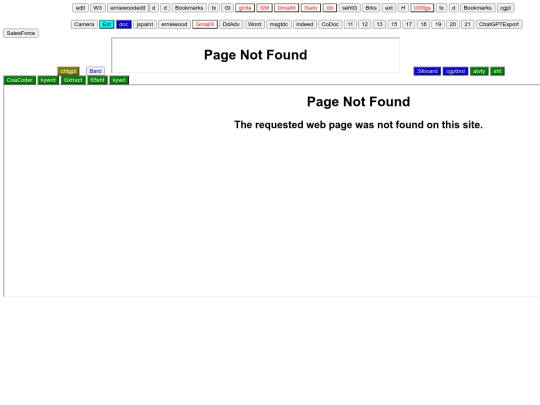Open the green CoaCoder button

tap(20, 80)
